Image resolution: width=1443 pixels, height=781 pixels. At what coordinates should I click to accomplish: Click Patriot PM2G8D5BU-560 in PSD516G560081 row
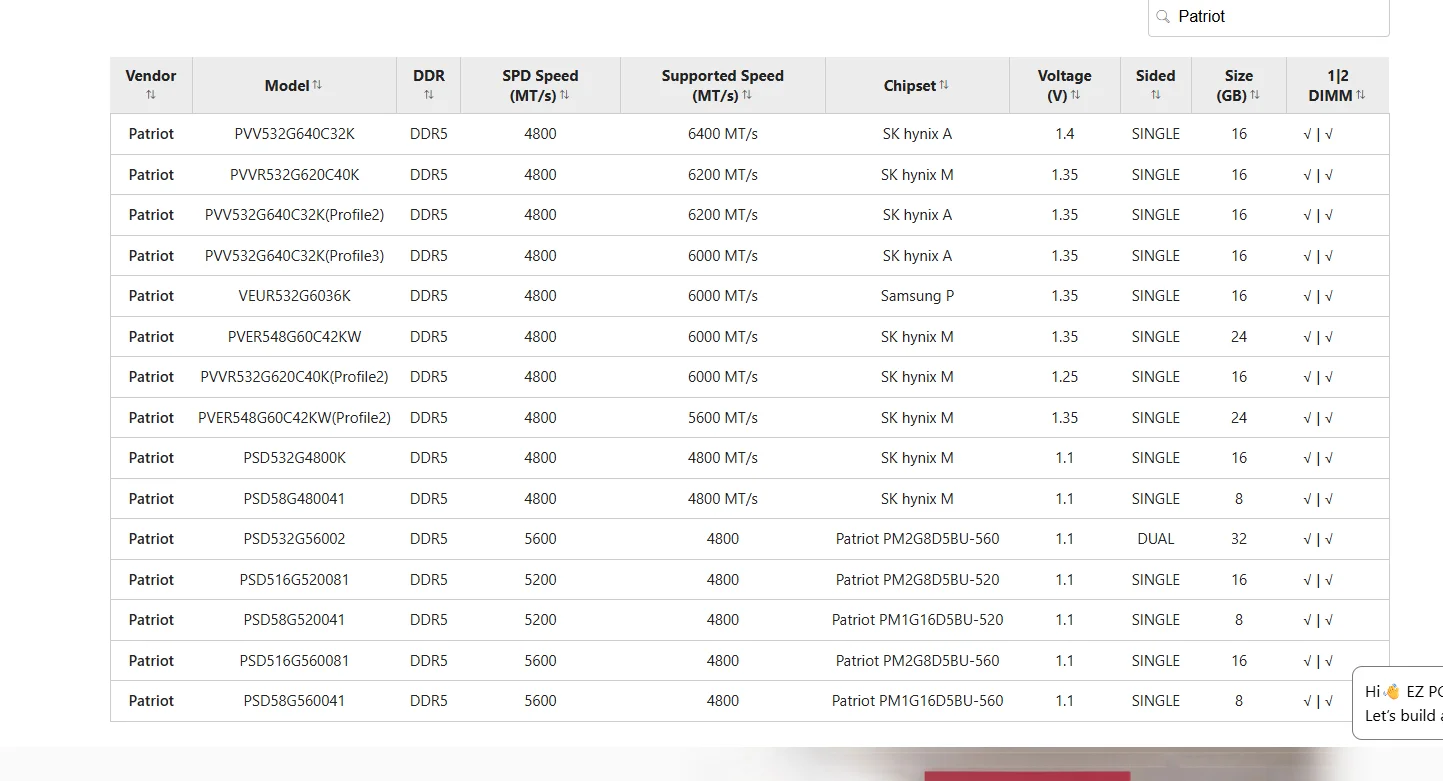(918, 661)
